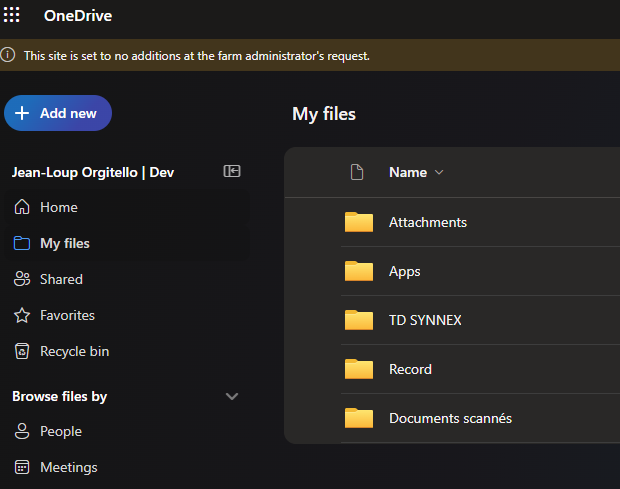Screen dimensions: 620x489
Task: Click the Attachments folder icon
Action: [359, 222]
